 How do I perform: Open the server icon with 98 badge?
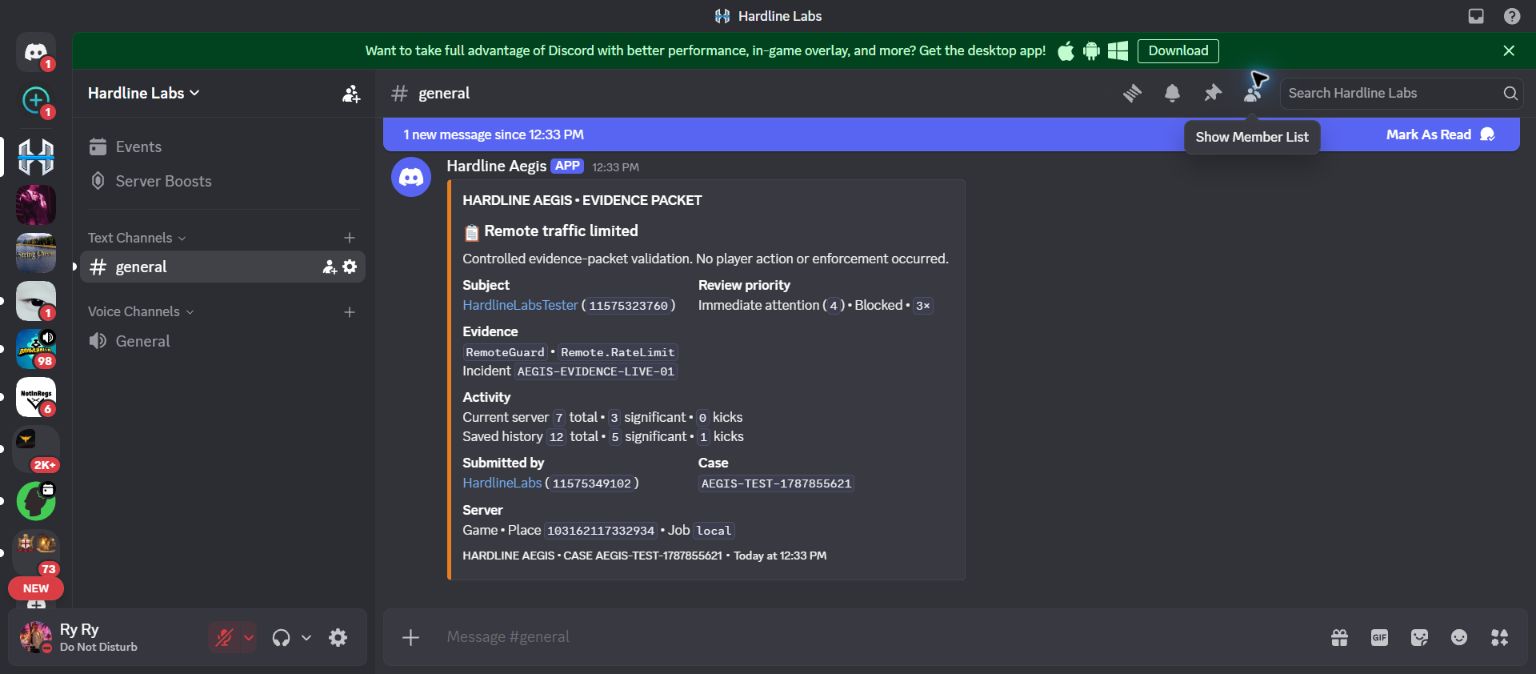pyautogui.click(x=36, y=349)
